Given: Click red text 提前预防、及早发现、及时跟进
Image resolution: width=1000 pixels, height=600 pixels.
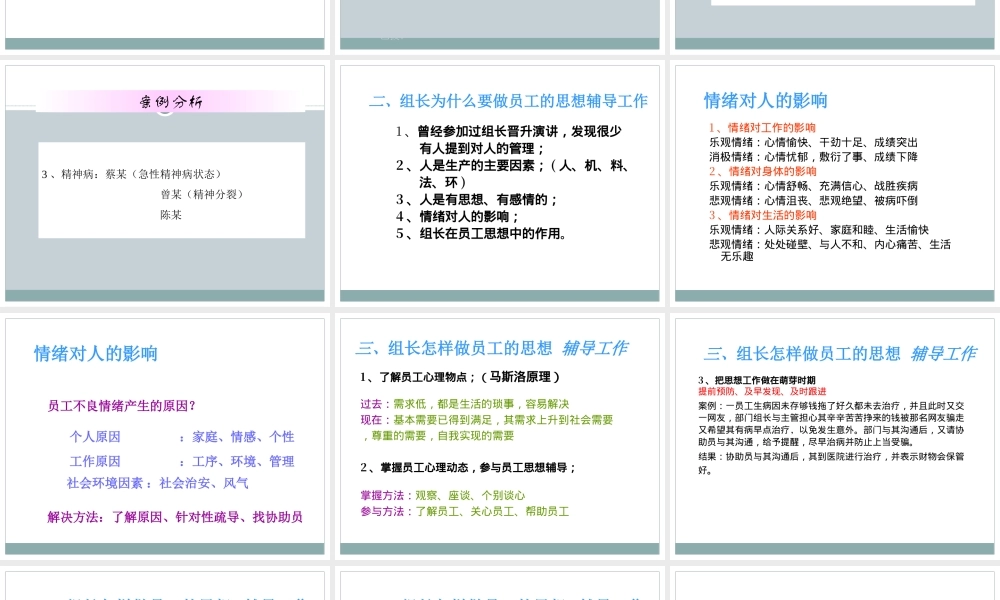Looking at the screenshot, I should [x=762, y=391].
